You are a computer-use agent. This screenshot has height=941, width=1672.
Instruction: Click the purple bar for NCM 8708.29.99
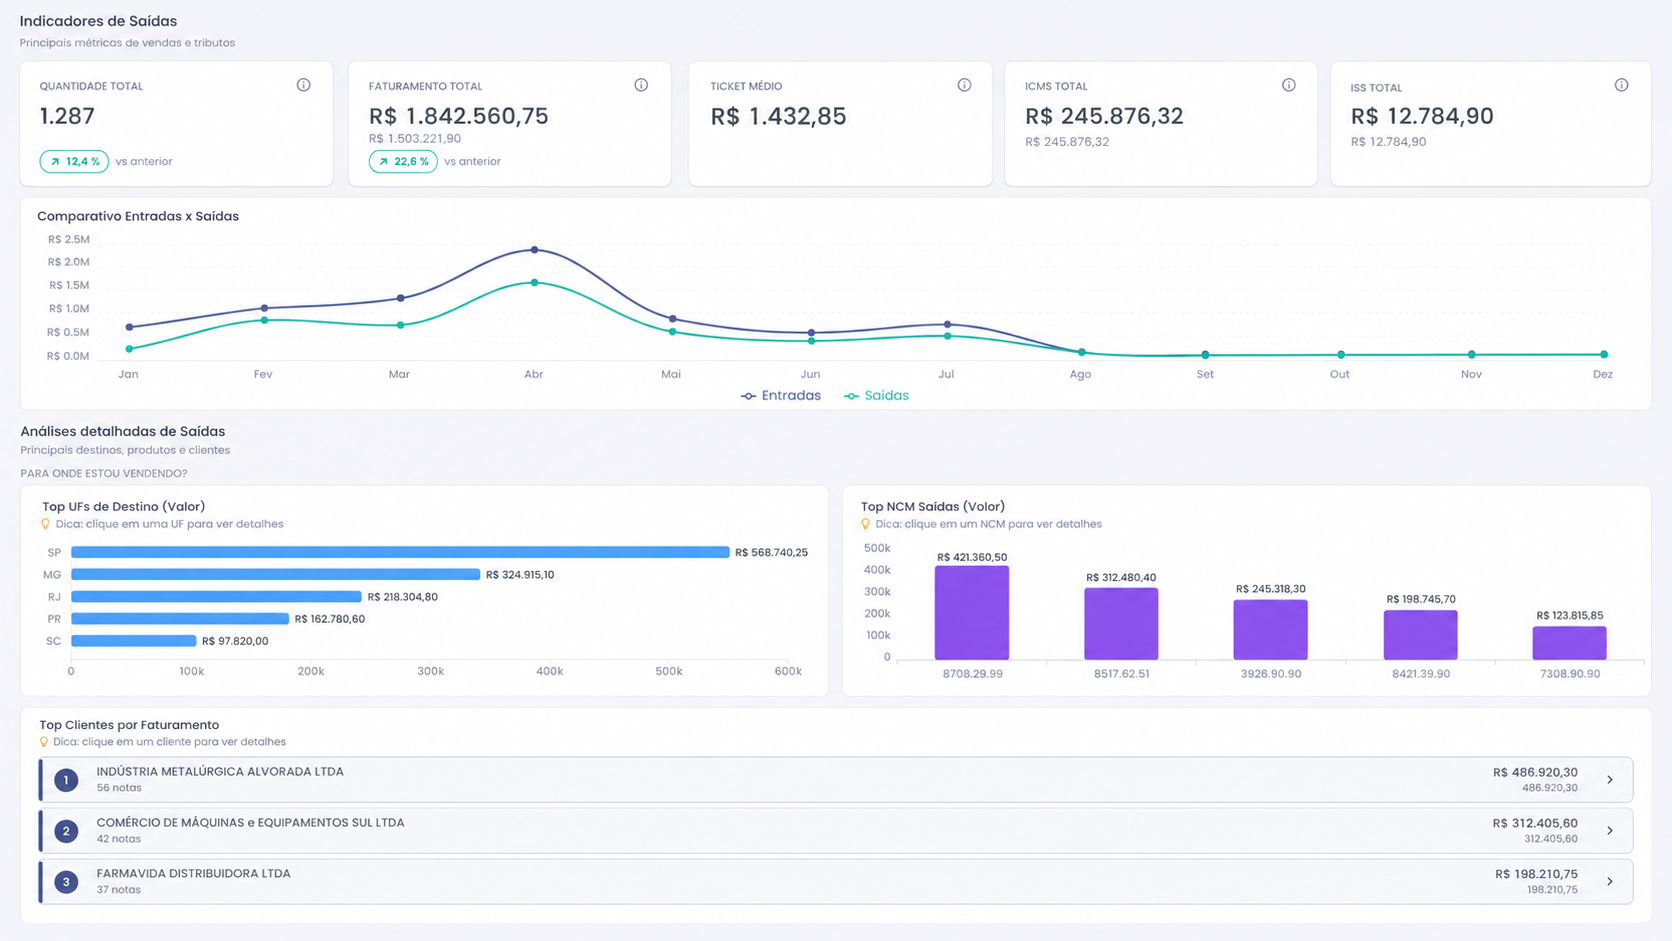[972, 613]
